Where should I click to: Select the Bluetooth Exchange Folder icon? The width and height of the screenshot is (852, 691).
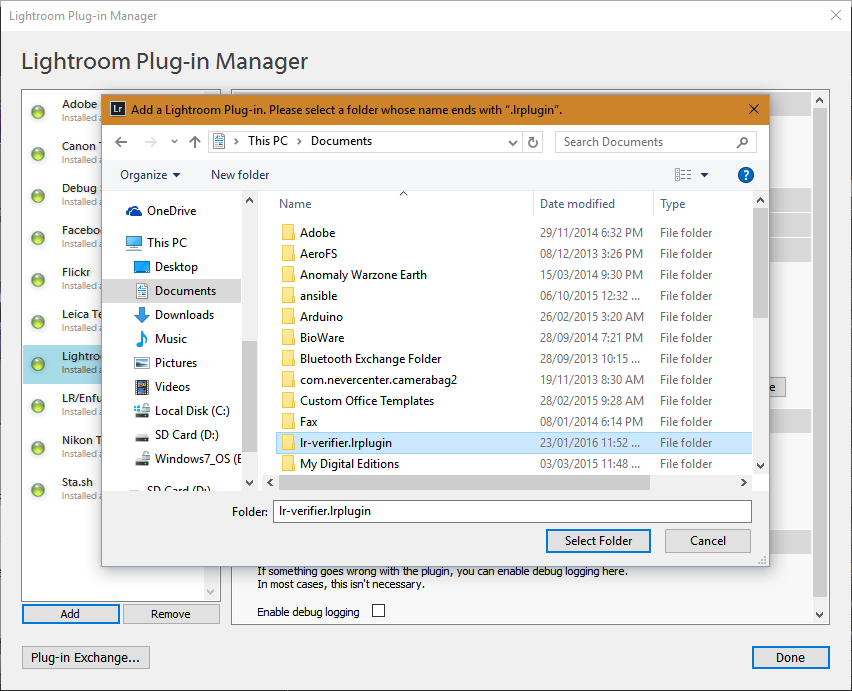point(288,359)
